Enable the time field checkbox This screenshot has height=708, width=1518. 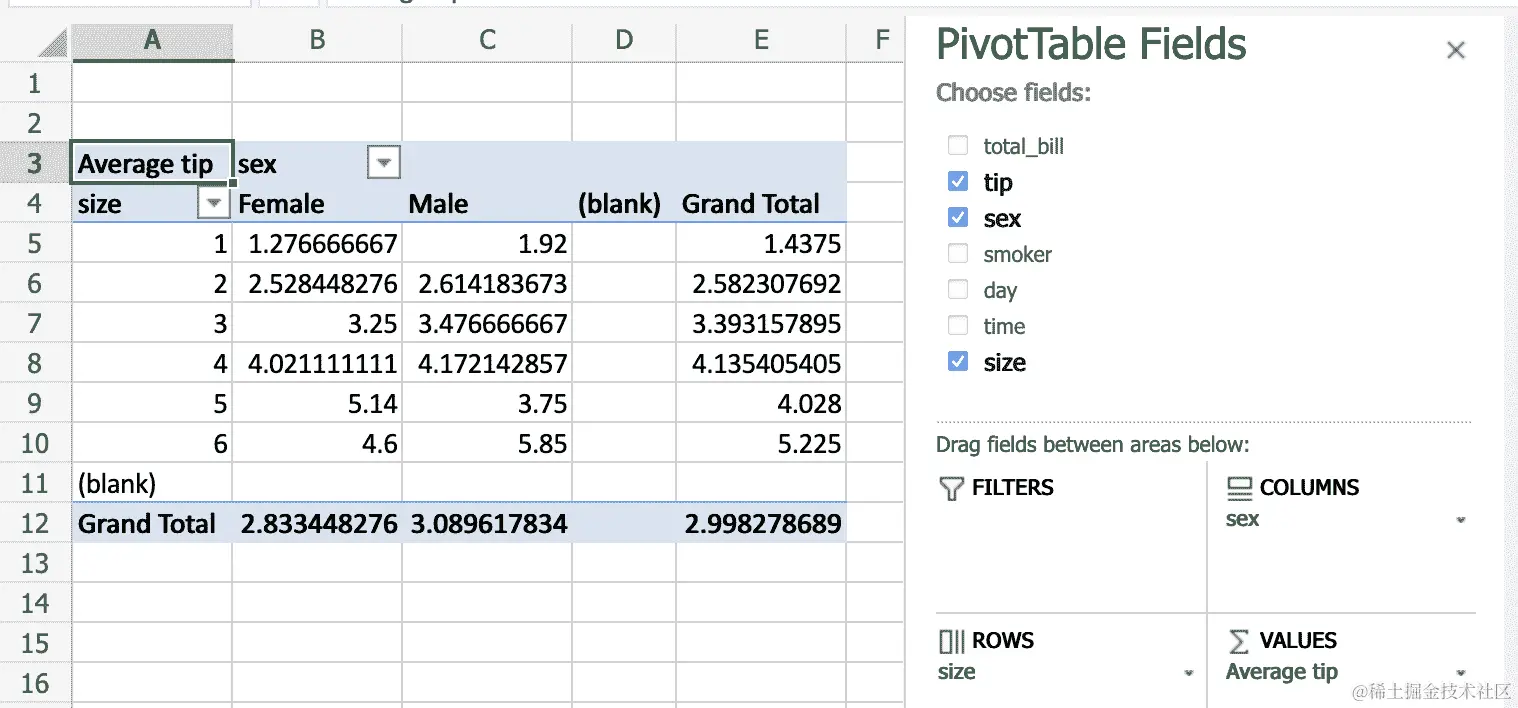point(957,326)
